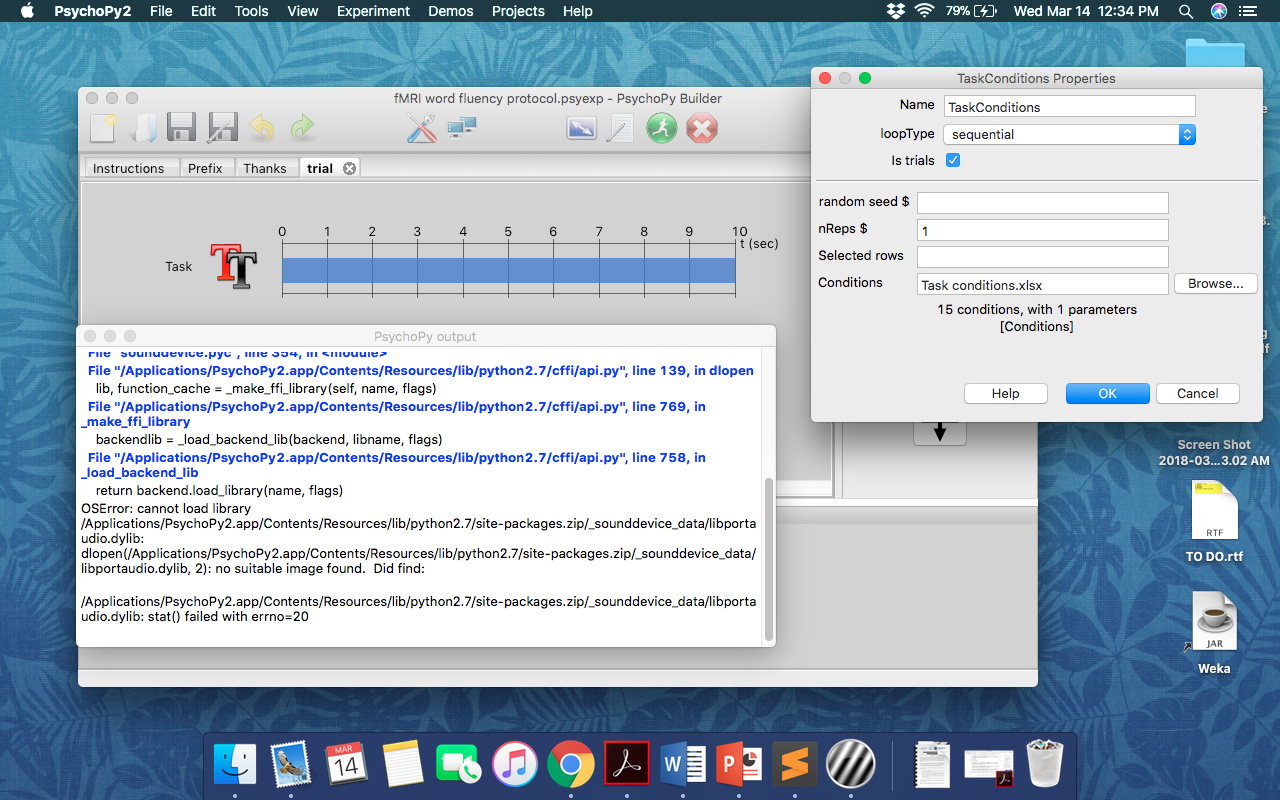Click Browse to choose conditions file
1280x800 pixels.
pyautogui.click(x=1215, y=284)
